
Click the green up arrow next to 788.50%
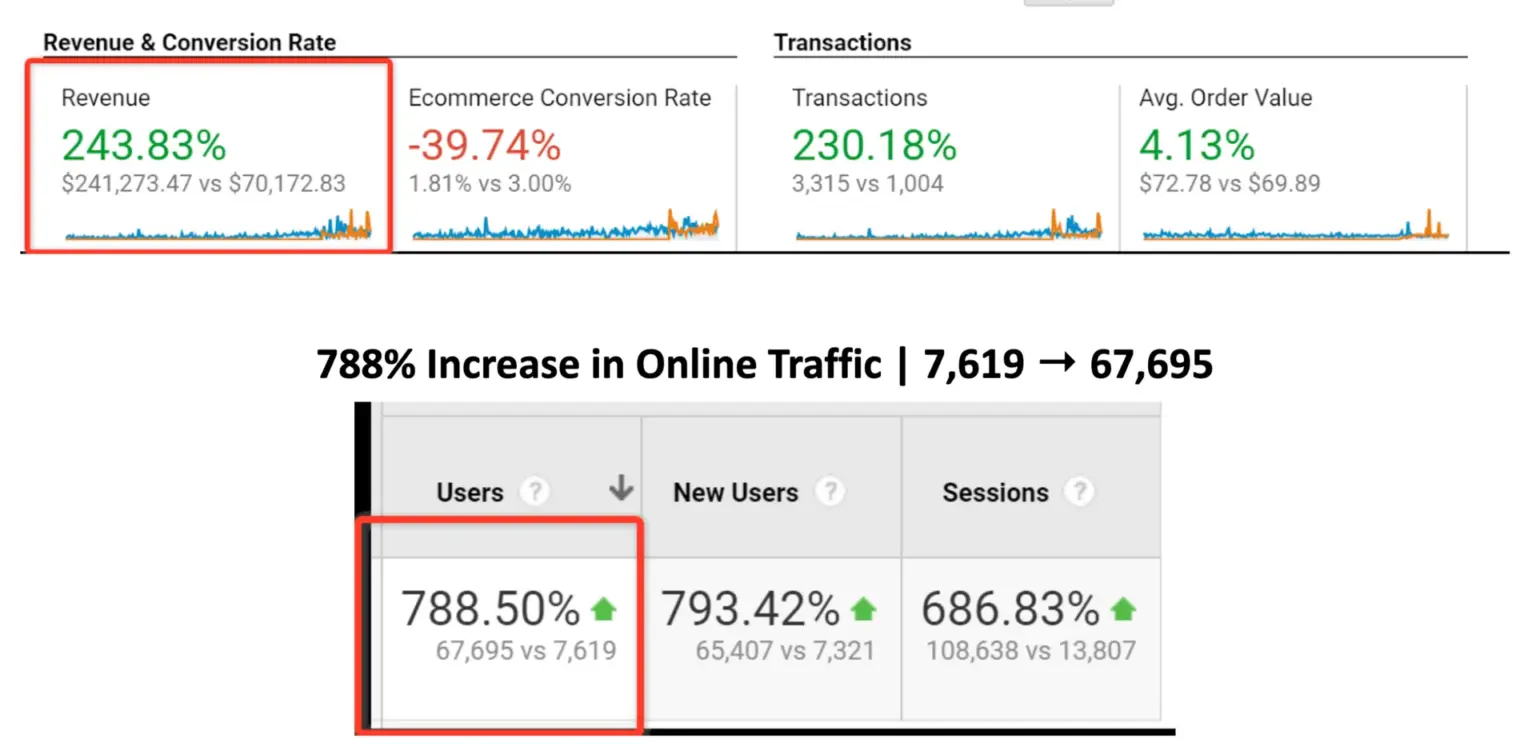tap(604, 608)
